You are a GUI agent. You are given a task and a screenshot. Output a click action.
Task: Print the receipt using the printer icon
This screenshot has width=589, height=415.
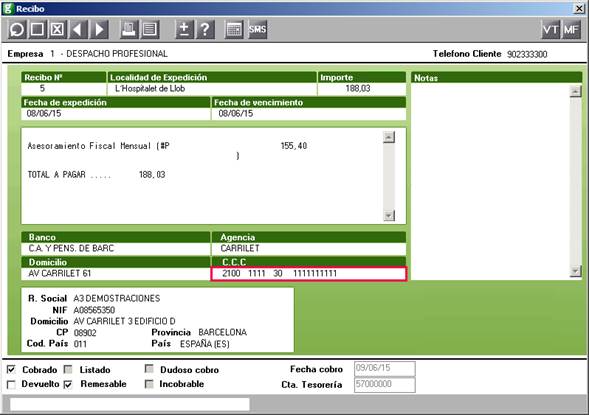point(129,29)
